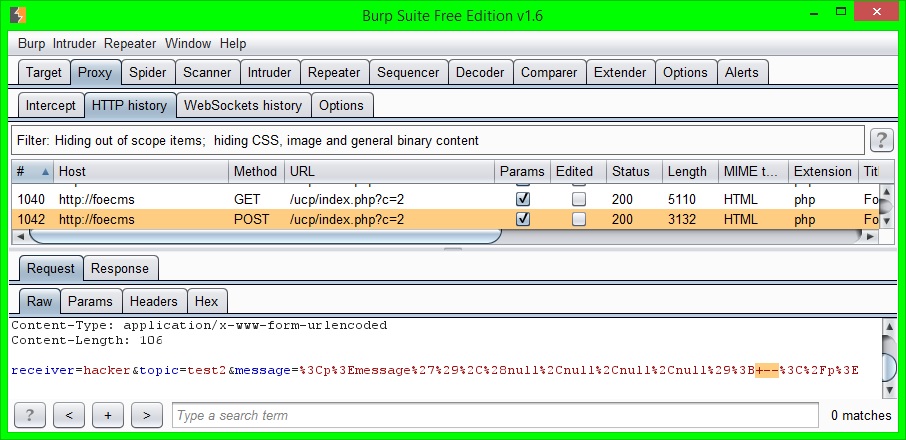This screenshot has height=440, width=906.
Task: Select the Request tab
Action: click(51, 269)
